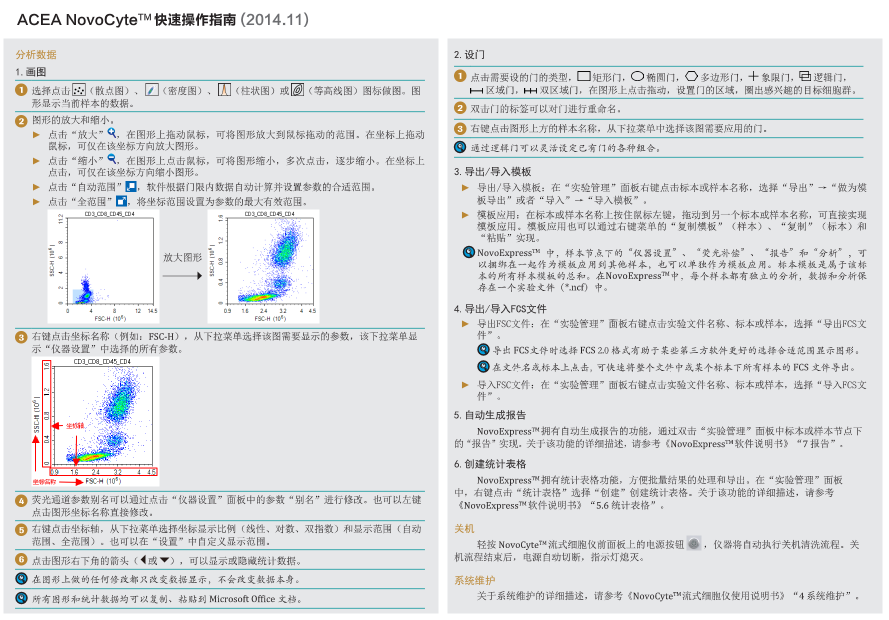
Task: Click the heading 4. 导出/导入FCS文件
Action: [501, 308]
